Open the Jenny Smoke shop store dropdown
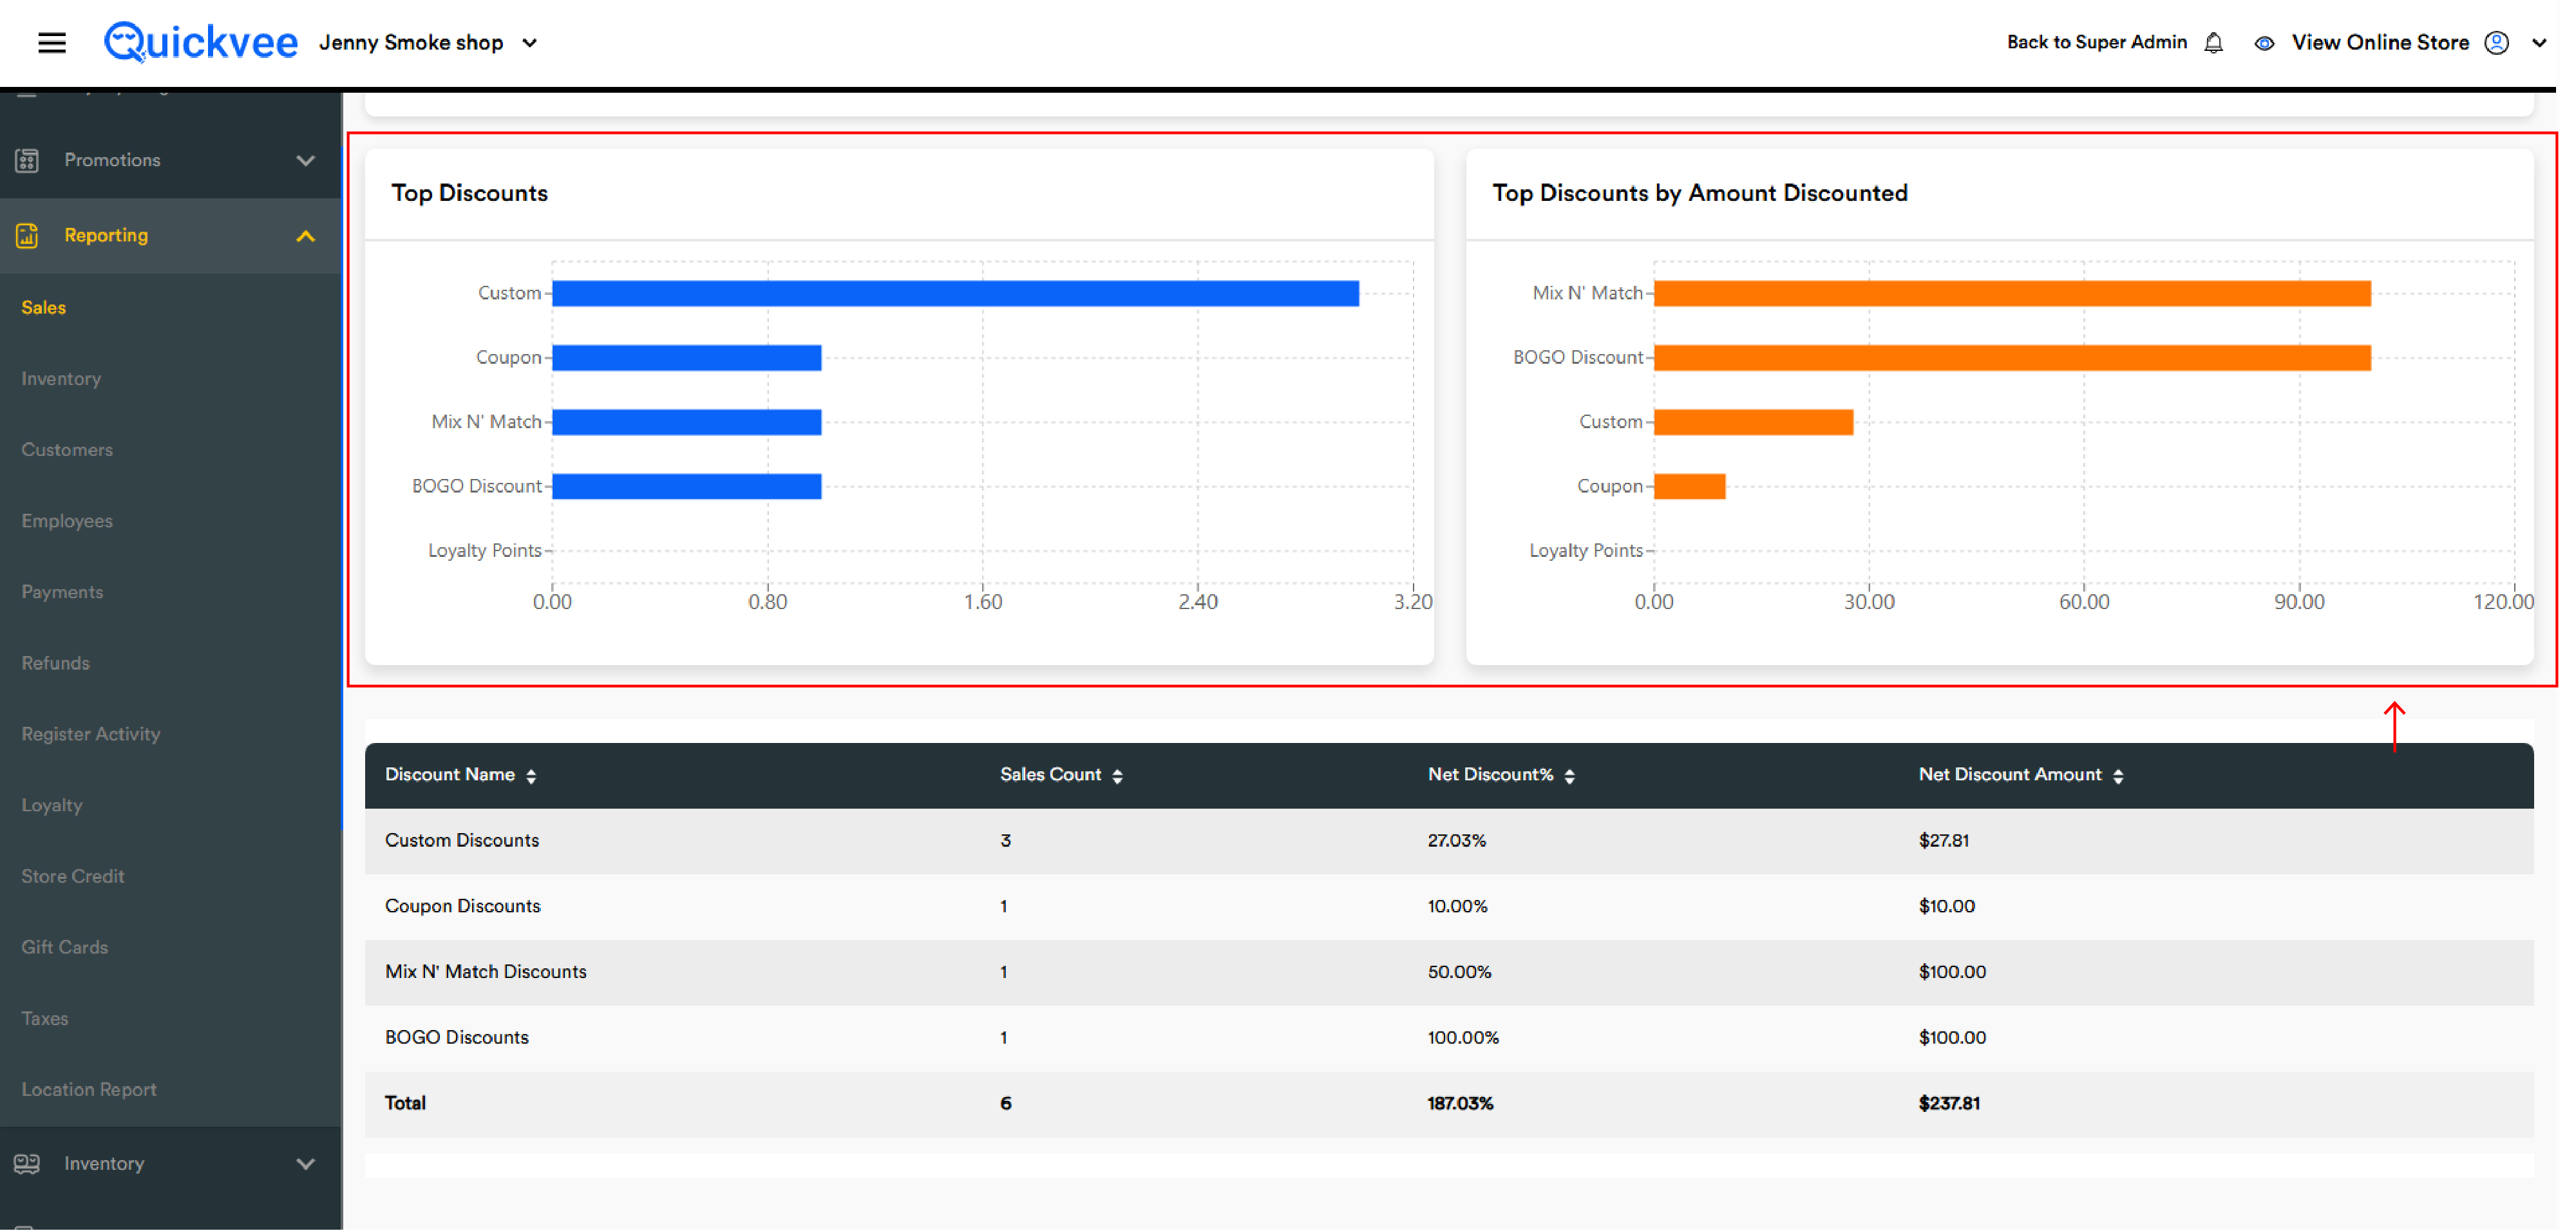The height and width of the screenshot is (1231, 2576). coord(428,43)
